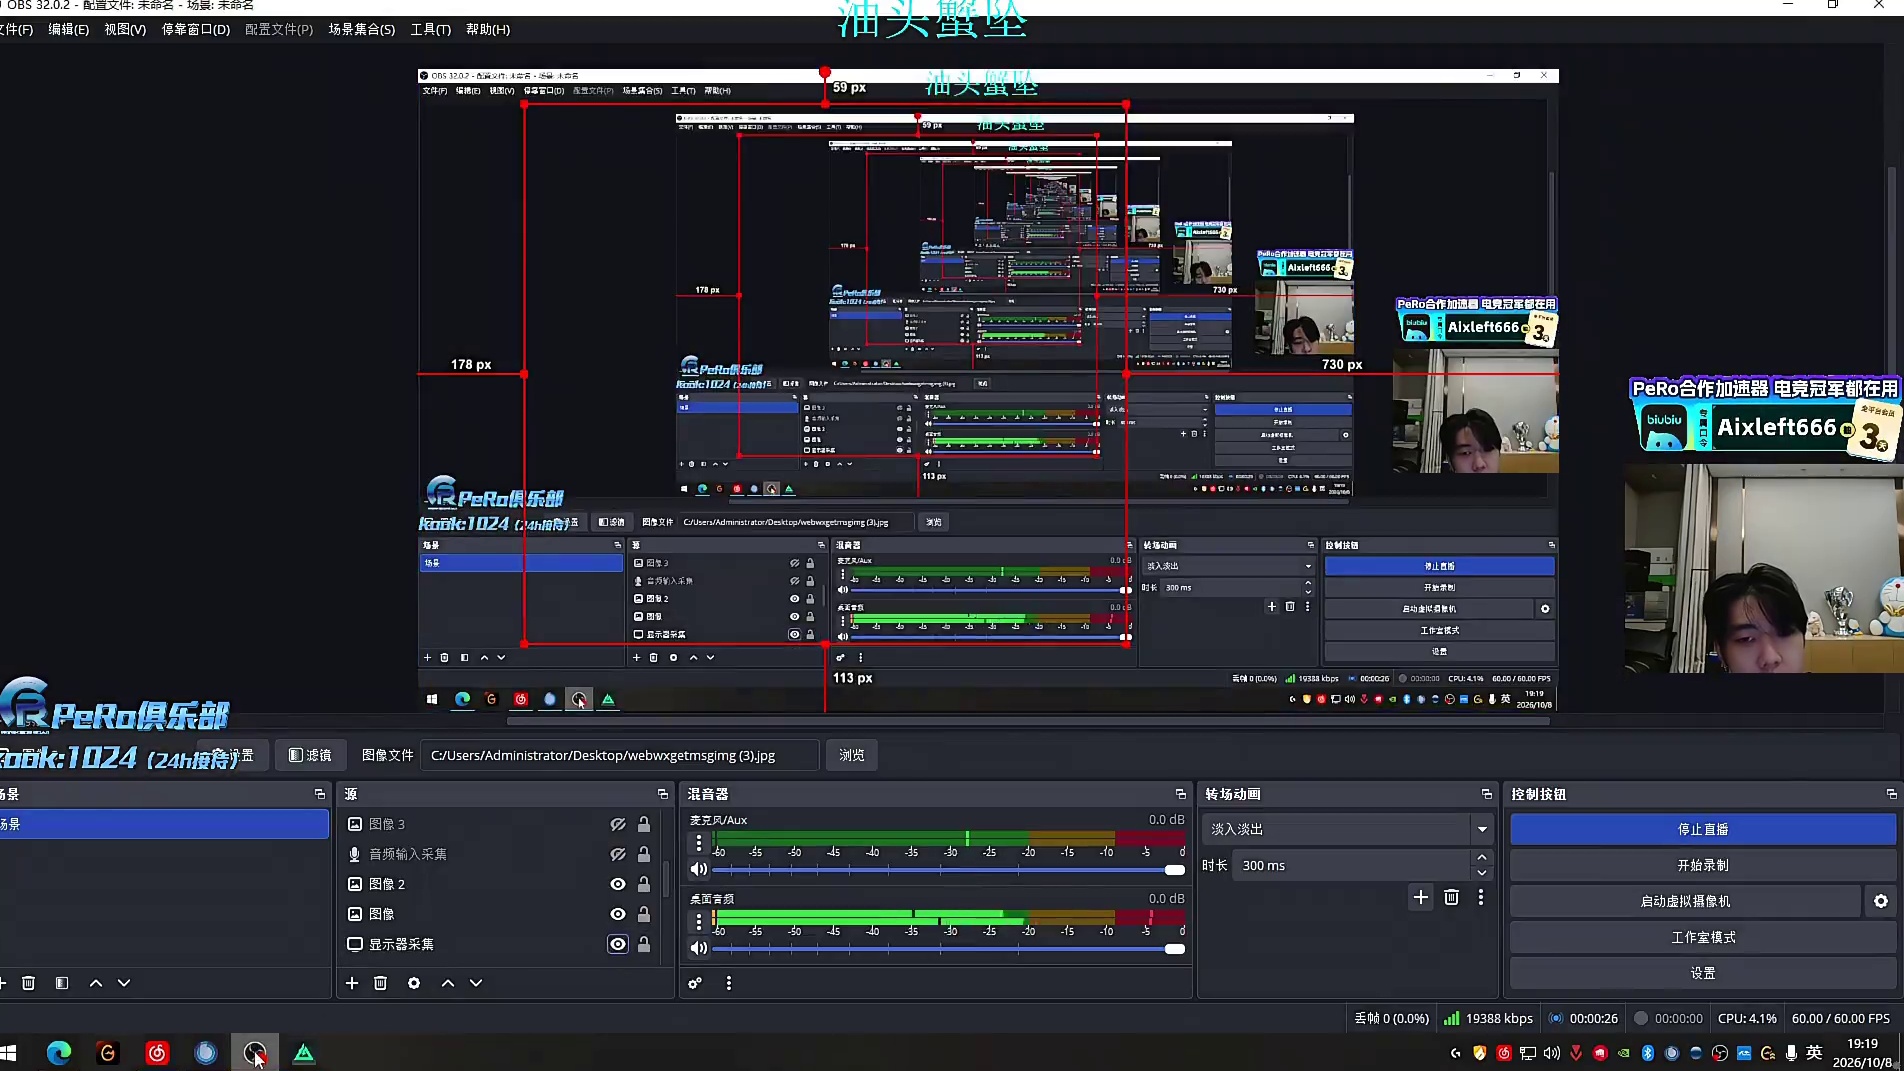The width and height of the screenshot is (1904, 1071).
Task: Mute the 桌面音频 speaker icon
Action: pyautogui.click(x=699, y=948)
